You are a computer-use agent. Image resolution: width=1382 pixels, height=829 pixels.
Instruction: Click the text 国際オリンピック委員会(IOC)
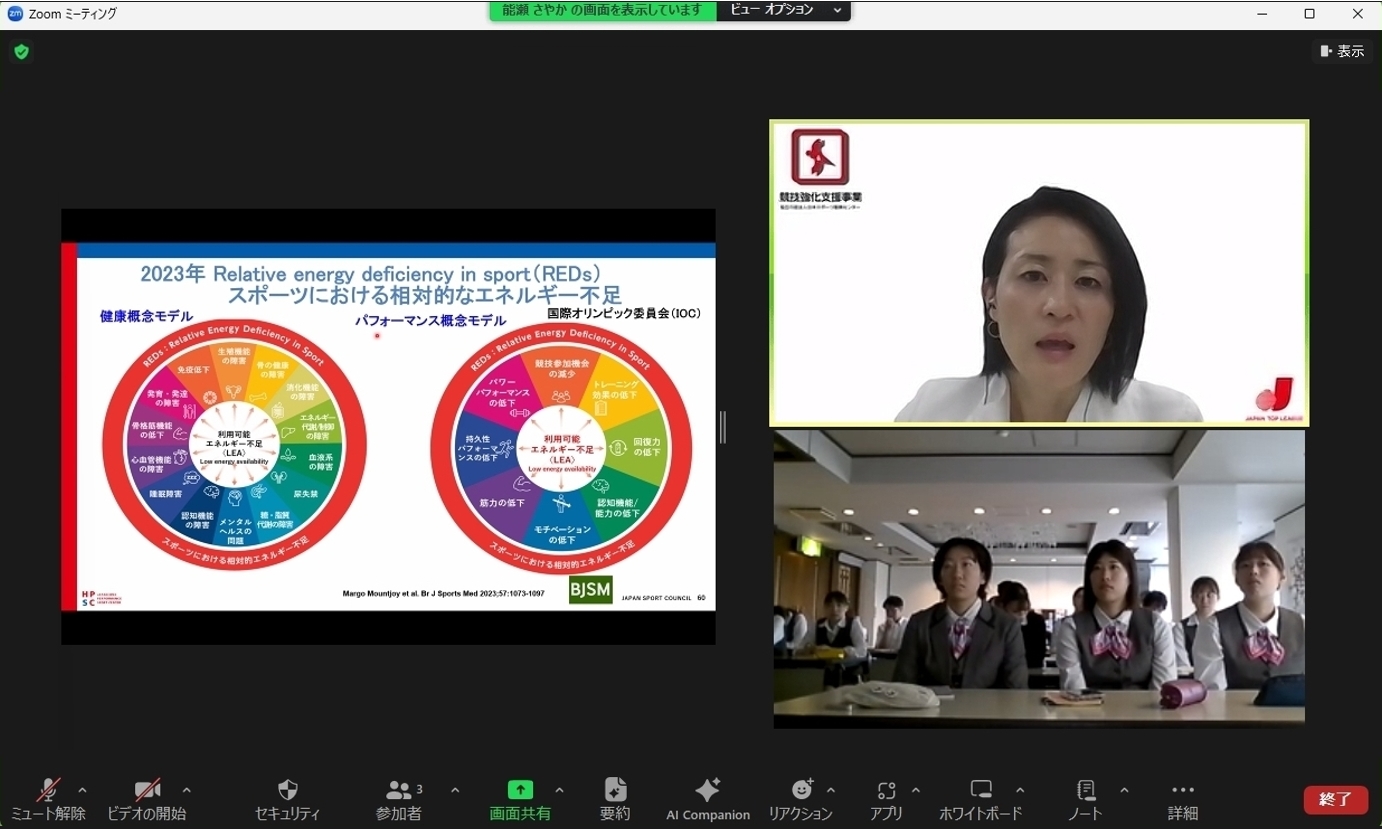coord(624,313)
